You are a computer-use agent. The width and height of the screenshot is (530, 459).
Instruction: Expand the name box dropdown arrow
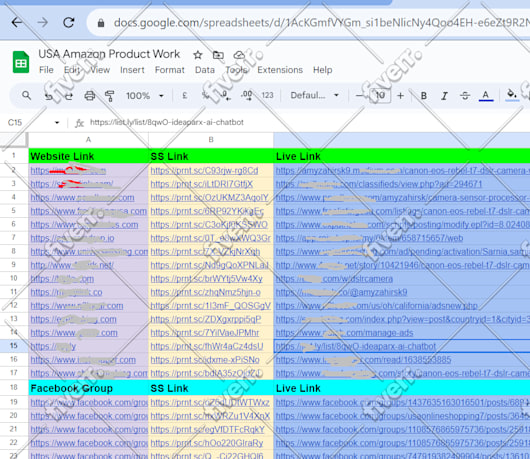point(57,122)
